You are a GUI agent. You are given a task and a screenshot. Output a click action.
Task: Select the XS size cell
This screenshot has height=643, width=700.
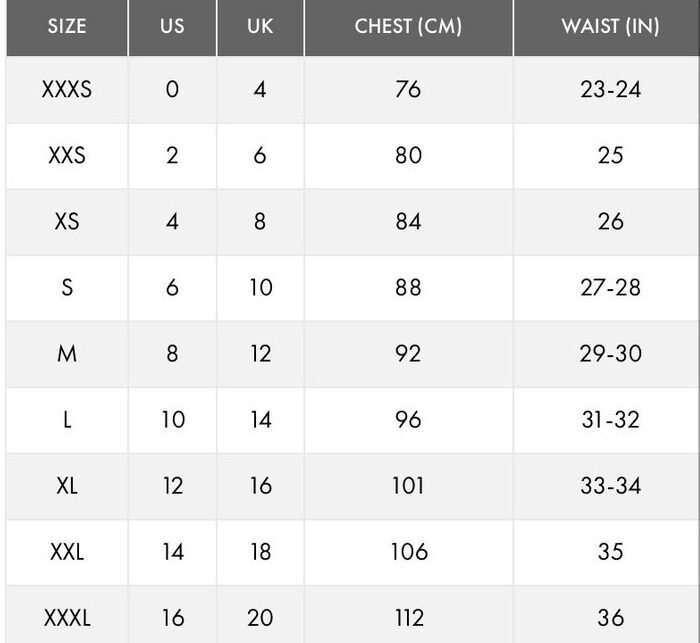67,221
